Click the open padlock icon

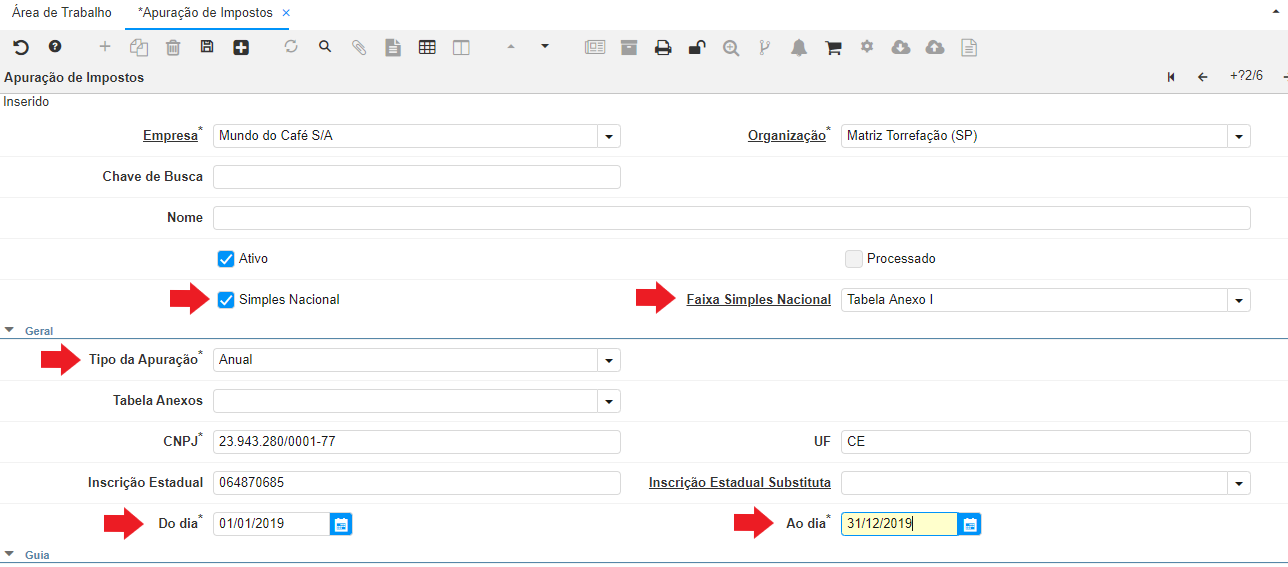pyautogui.click(x=697, y=47)
